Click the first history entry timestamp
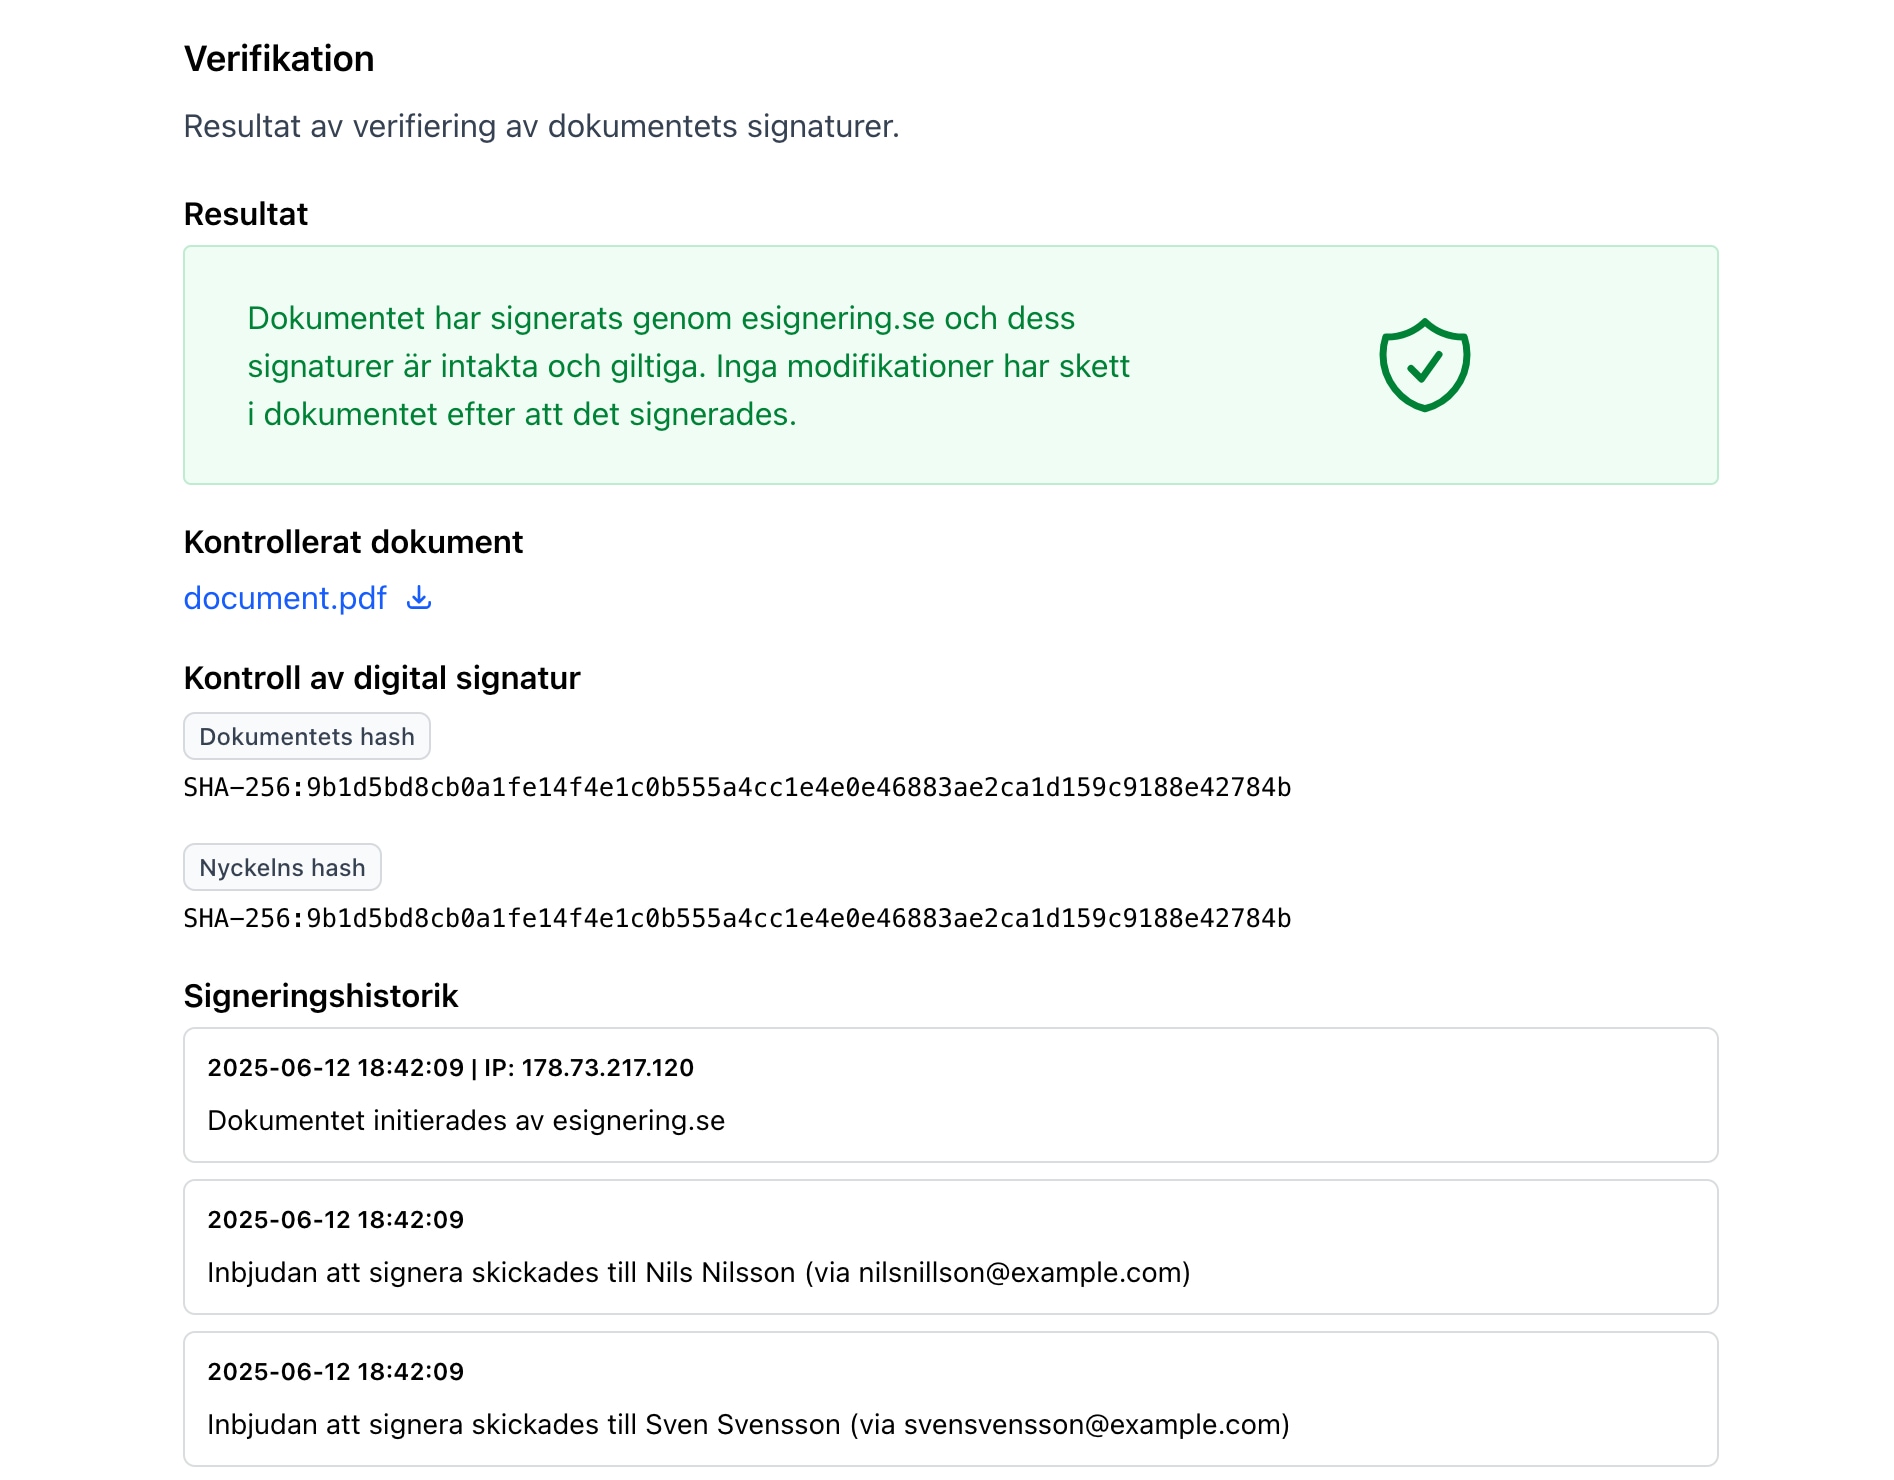 pyautogui.click(x=336, y=1068)
